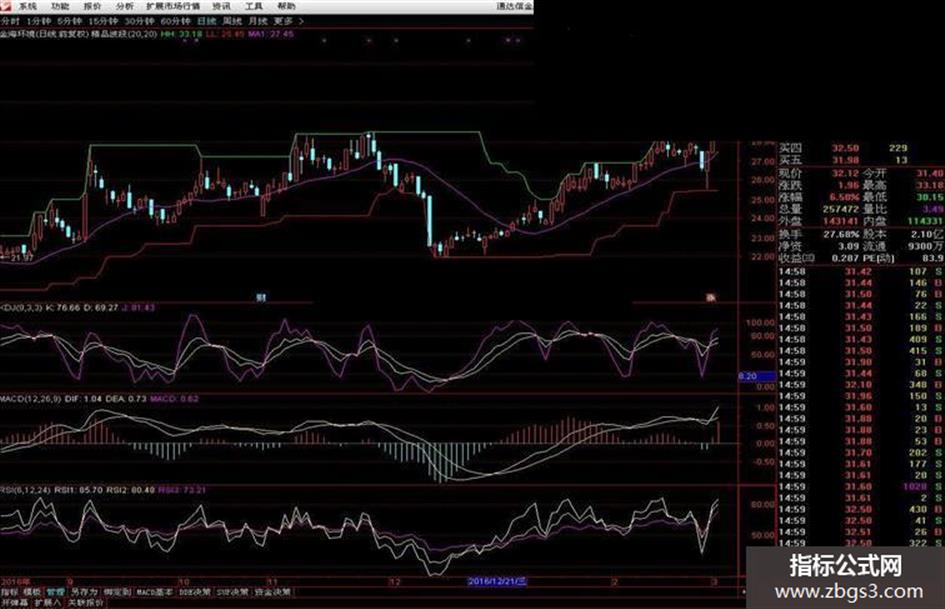Click the 最低 30.15 value
The height and width of the screenshot is (609, 945).
click(x=930, y=197)
